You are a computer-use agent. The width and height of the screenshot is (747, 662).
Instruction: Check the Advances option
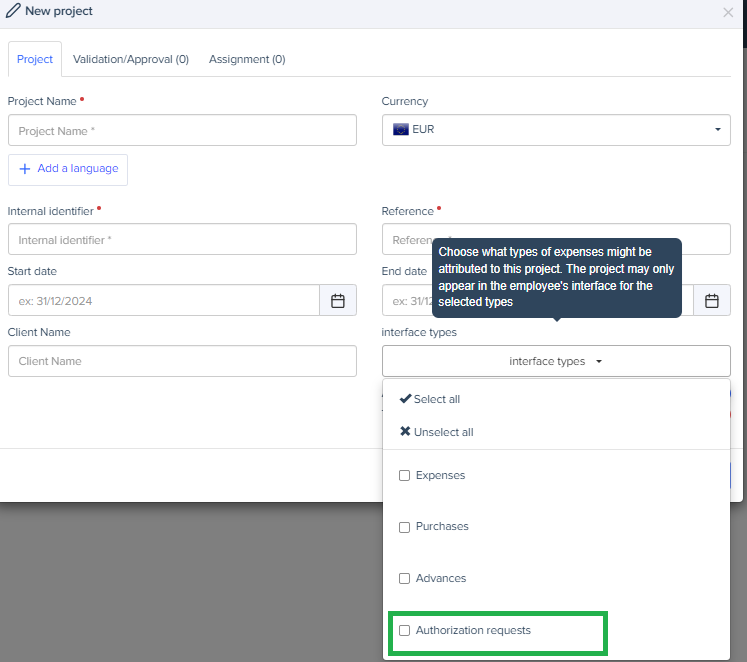[x=405, y=579]
